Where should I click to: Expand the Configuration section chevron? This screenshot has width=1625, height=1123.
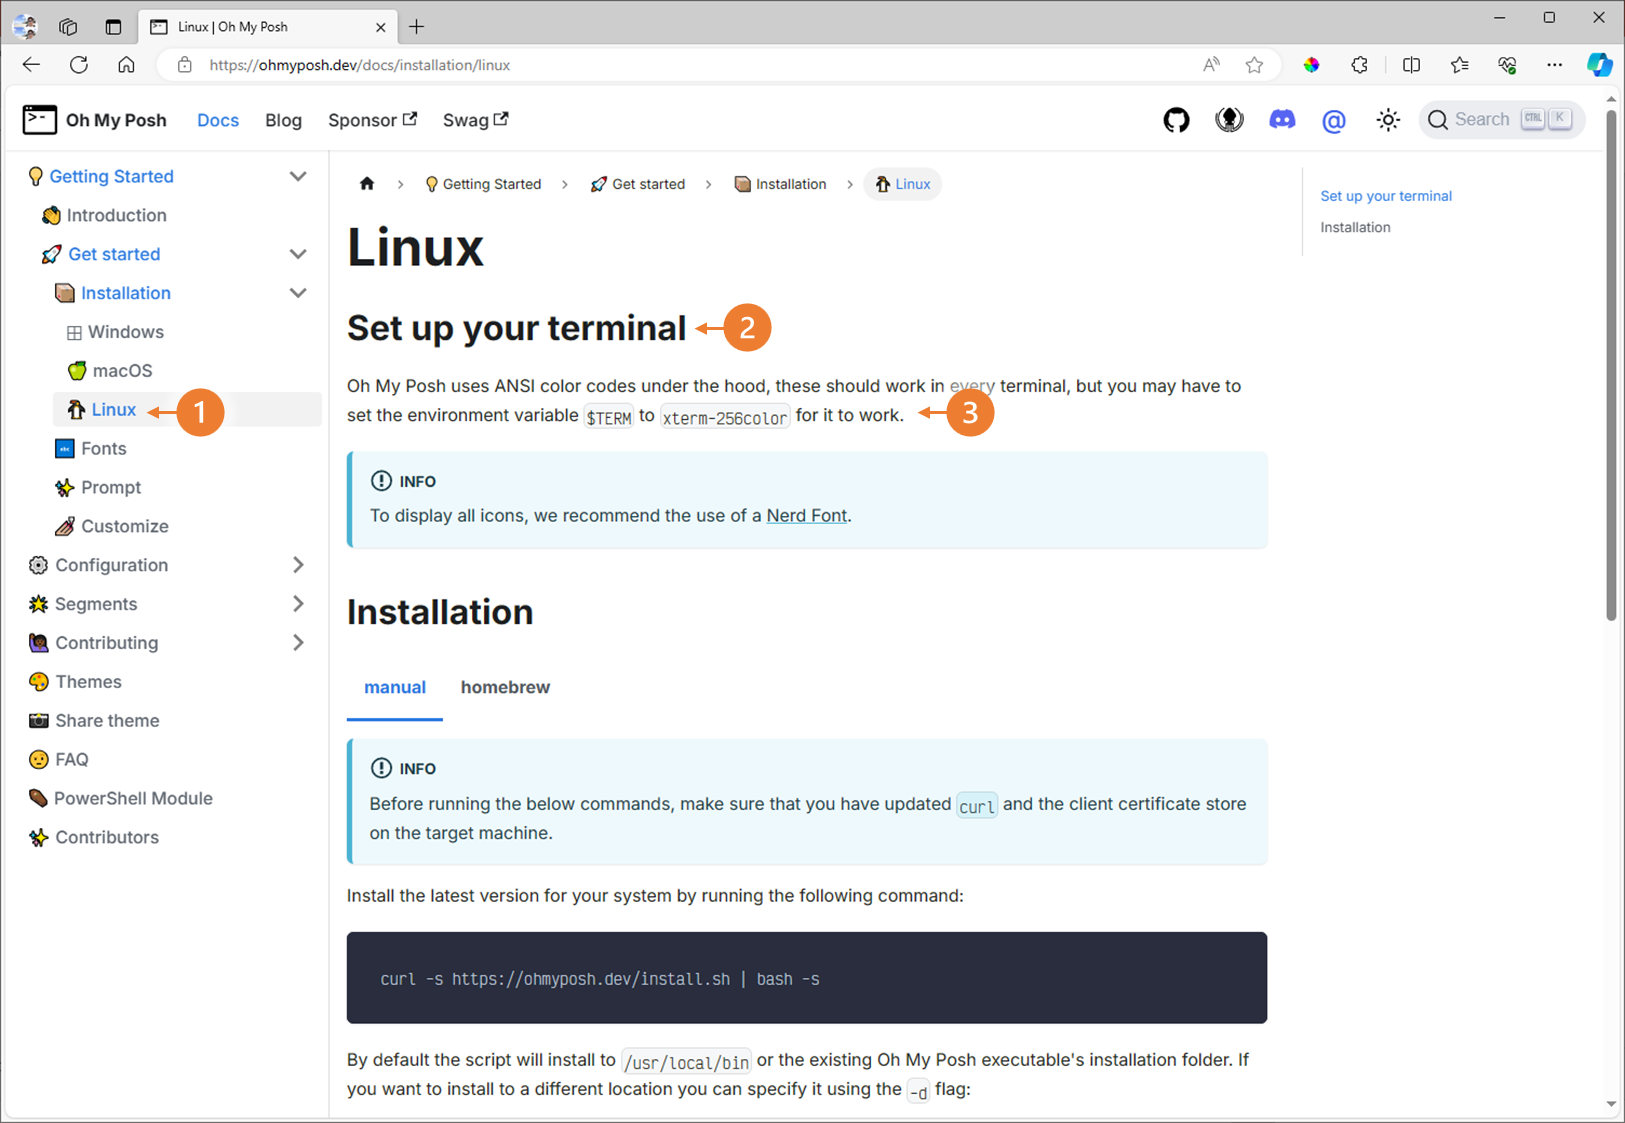tap(298, 565)
